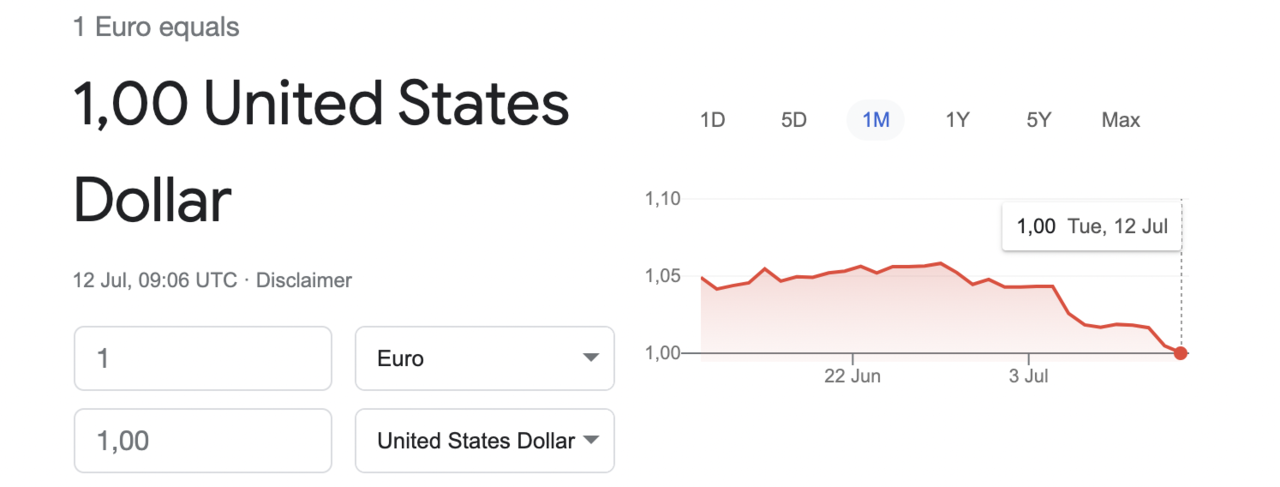Click the red data point on chart
Image resolution: width=1280 pixels, height=487 pixels.
click(x=1181, y=353)
